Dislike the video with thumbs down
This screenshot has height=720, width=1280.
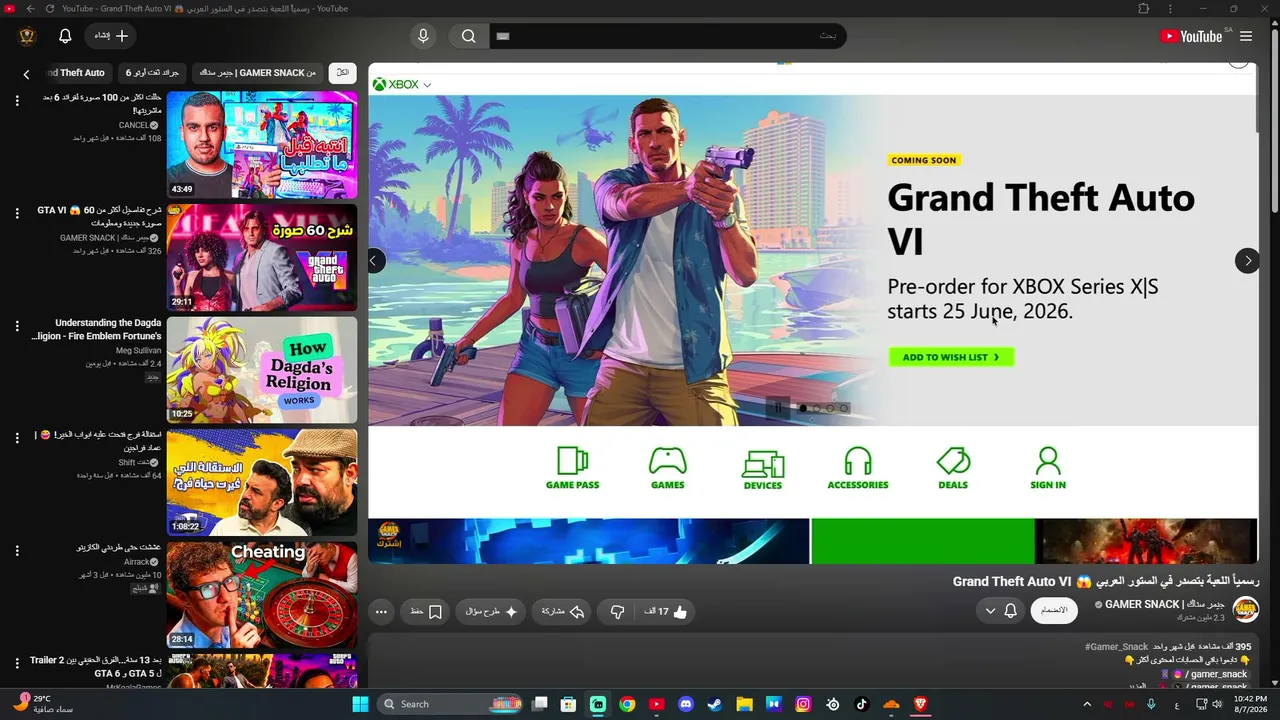coord(617,611)
